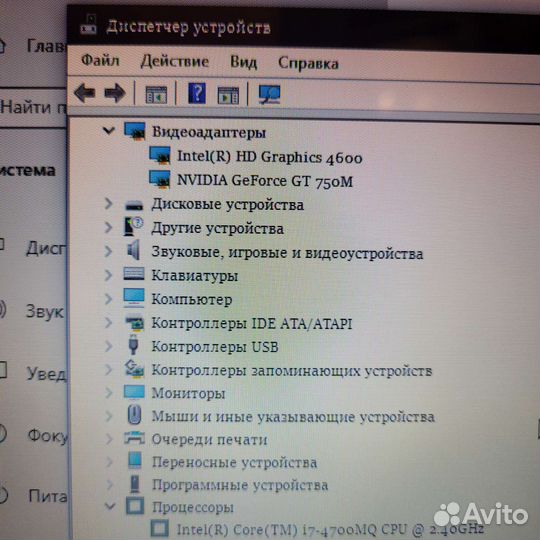Click the Очереди печати printer icon

[134, 438]
